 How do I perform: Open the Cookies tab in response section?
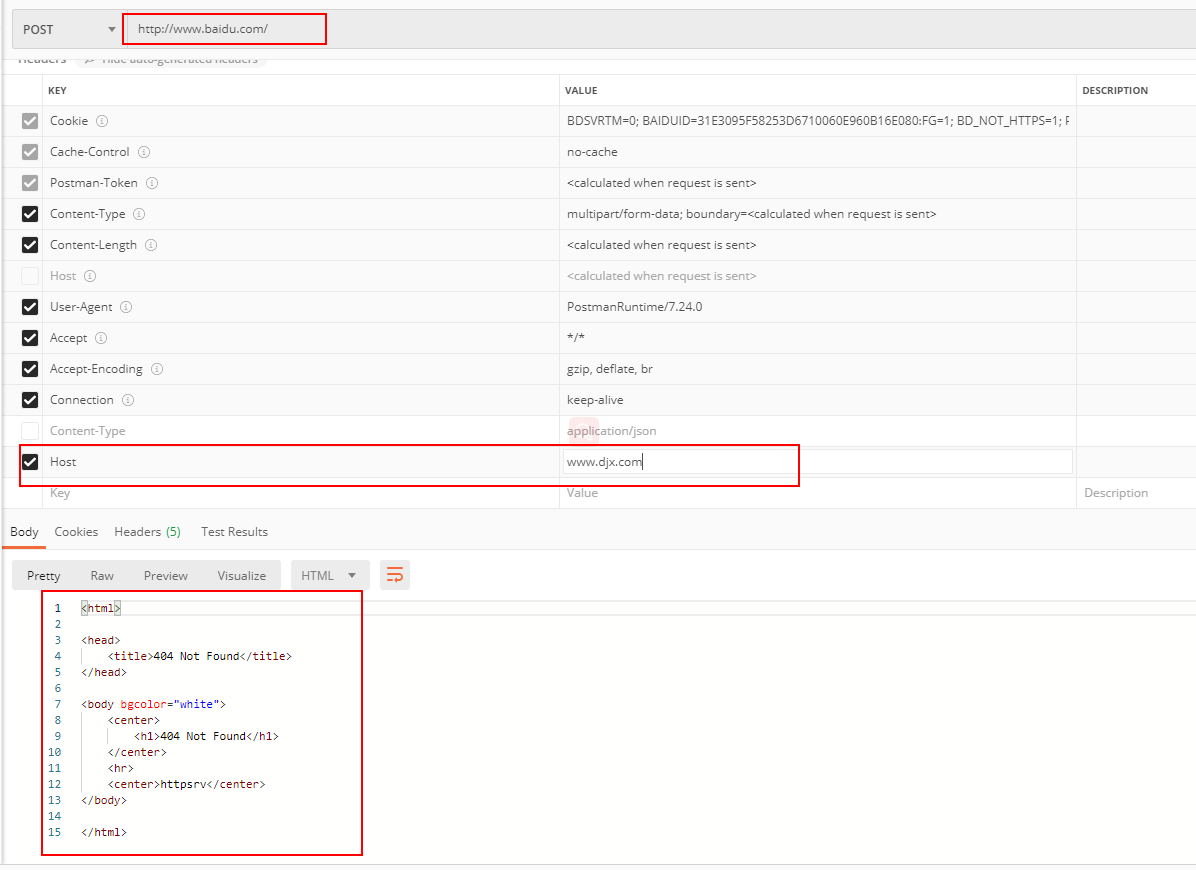pyautogui.click(x=76, y=532)
